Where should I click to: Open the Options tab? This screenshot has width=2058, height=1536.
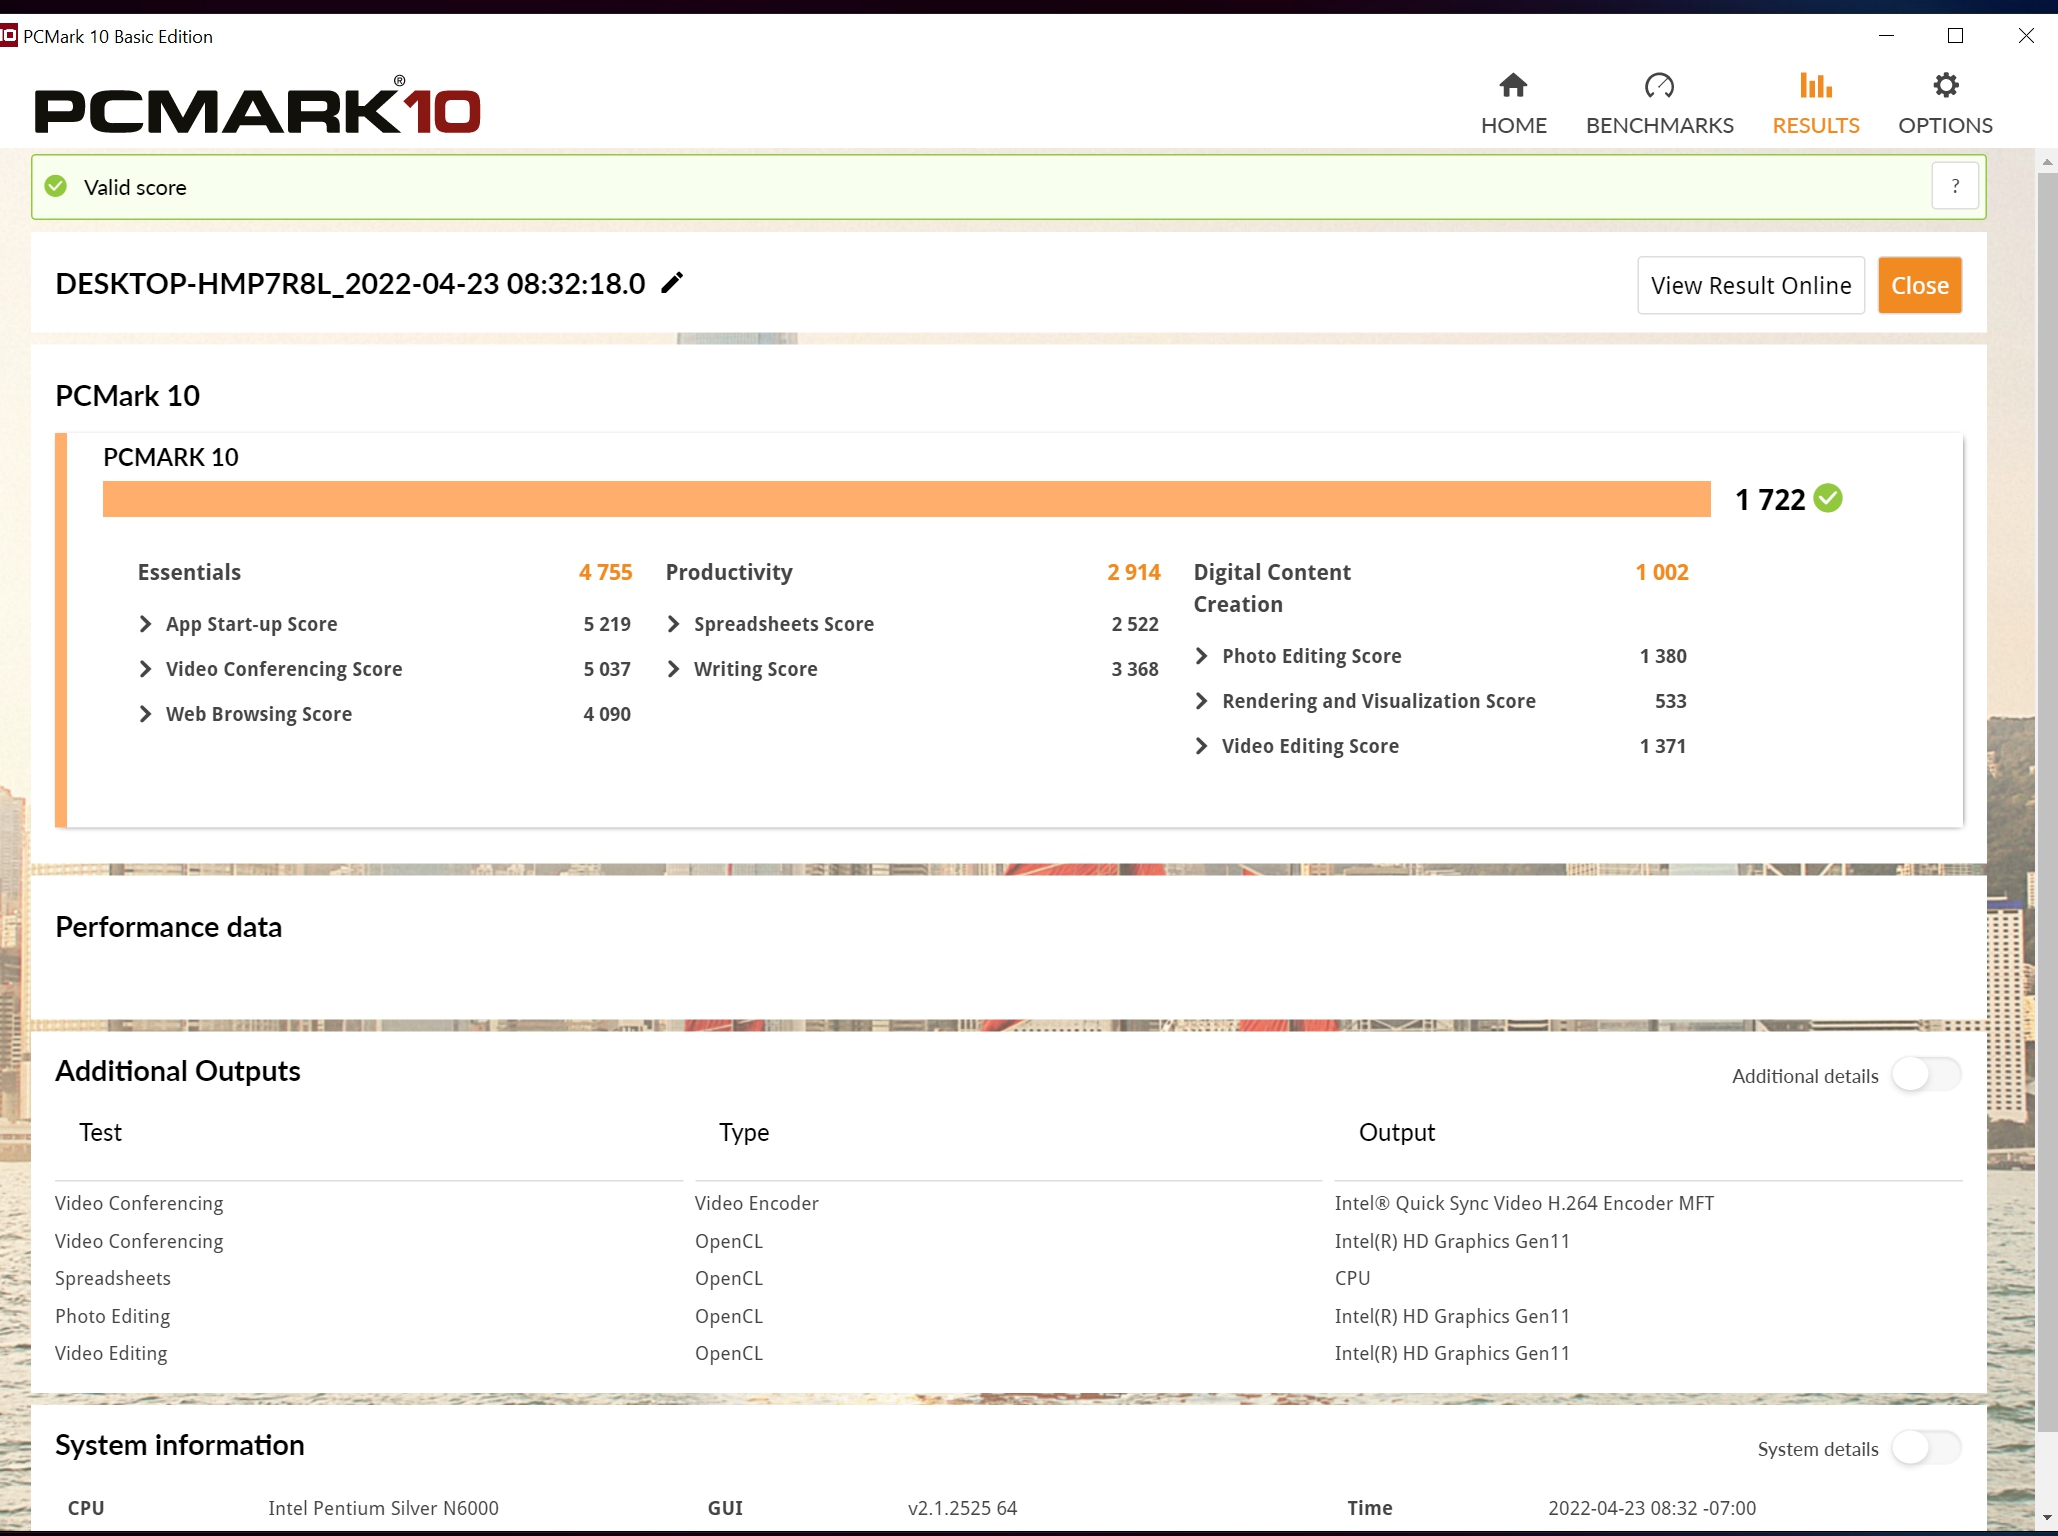1945,104
